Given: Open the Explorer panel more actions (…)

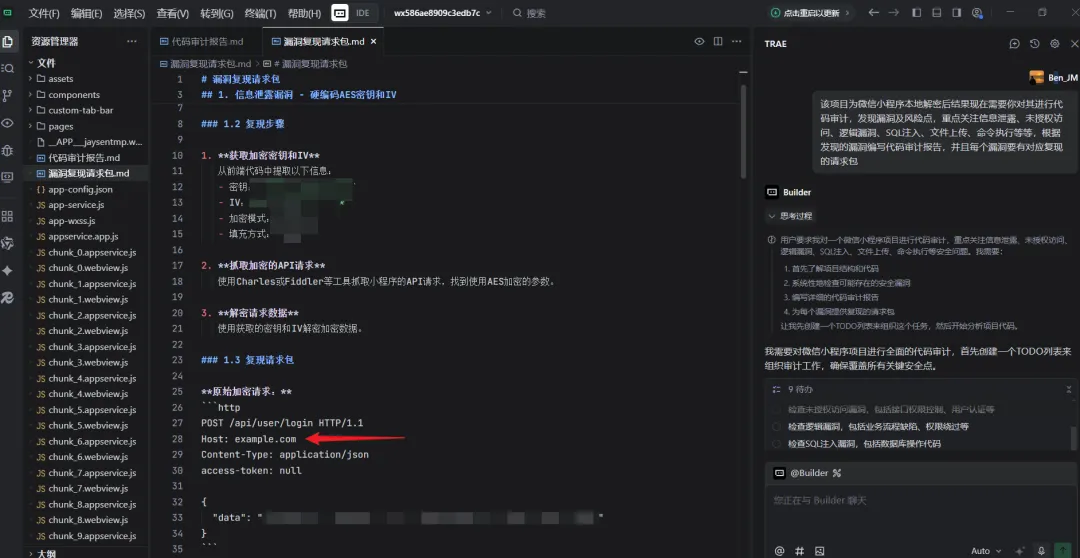Looking at the screenshot, I should coord(132,41).
